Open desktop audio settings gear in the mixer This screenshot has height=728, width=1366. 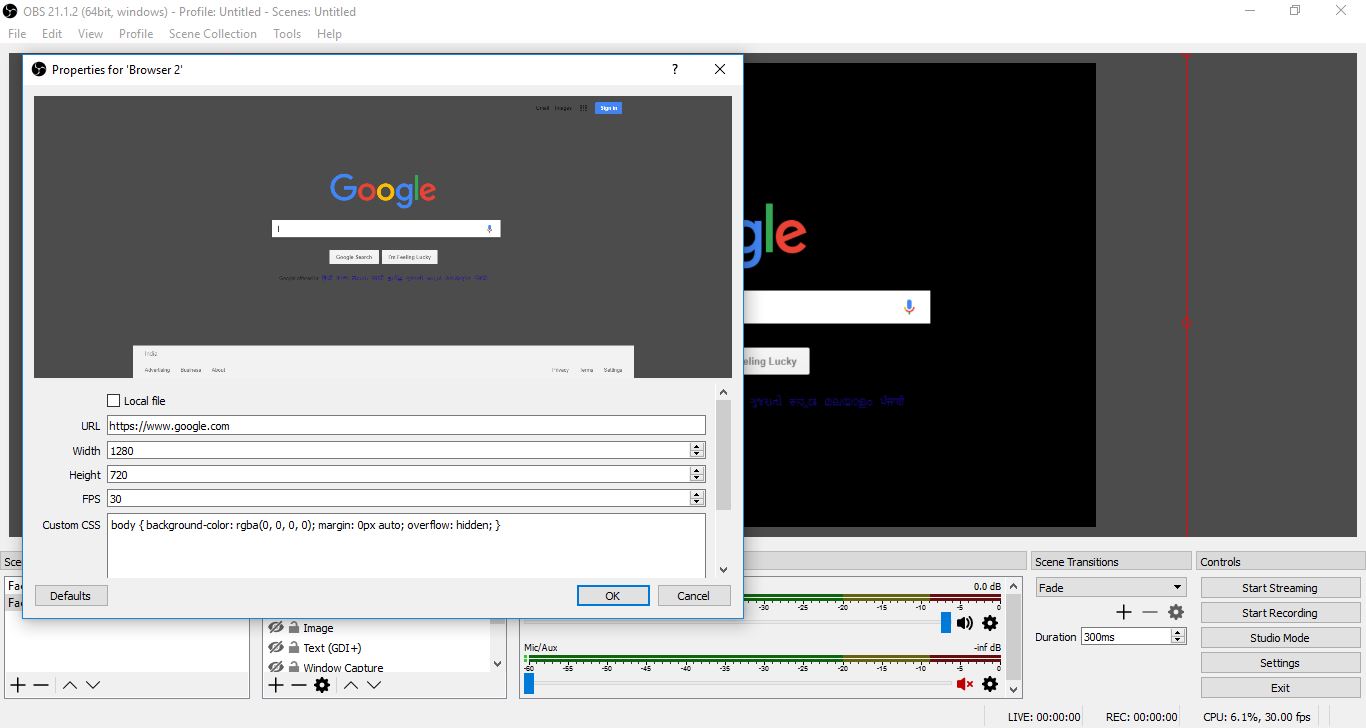point(990,623)
